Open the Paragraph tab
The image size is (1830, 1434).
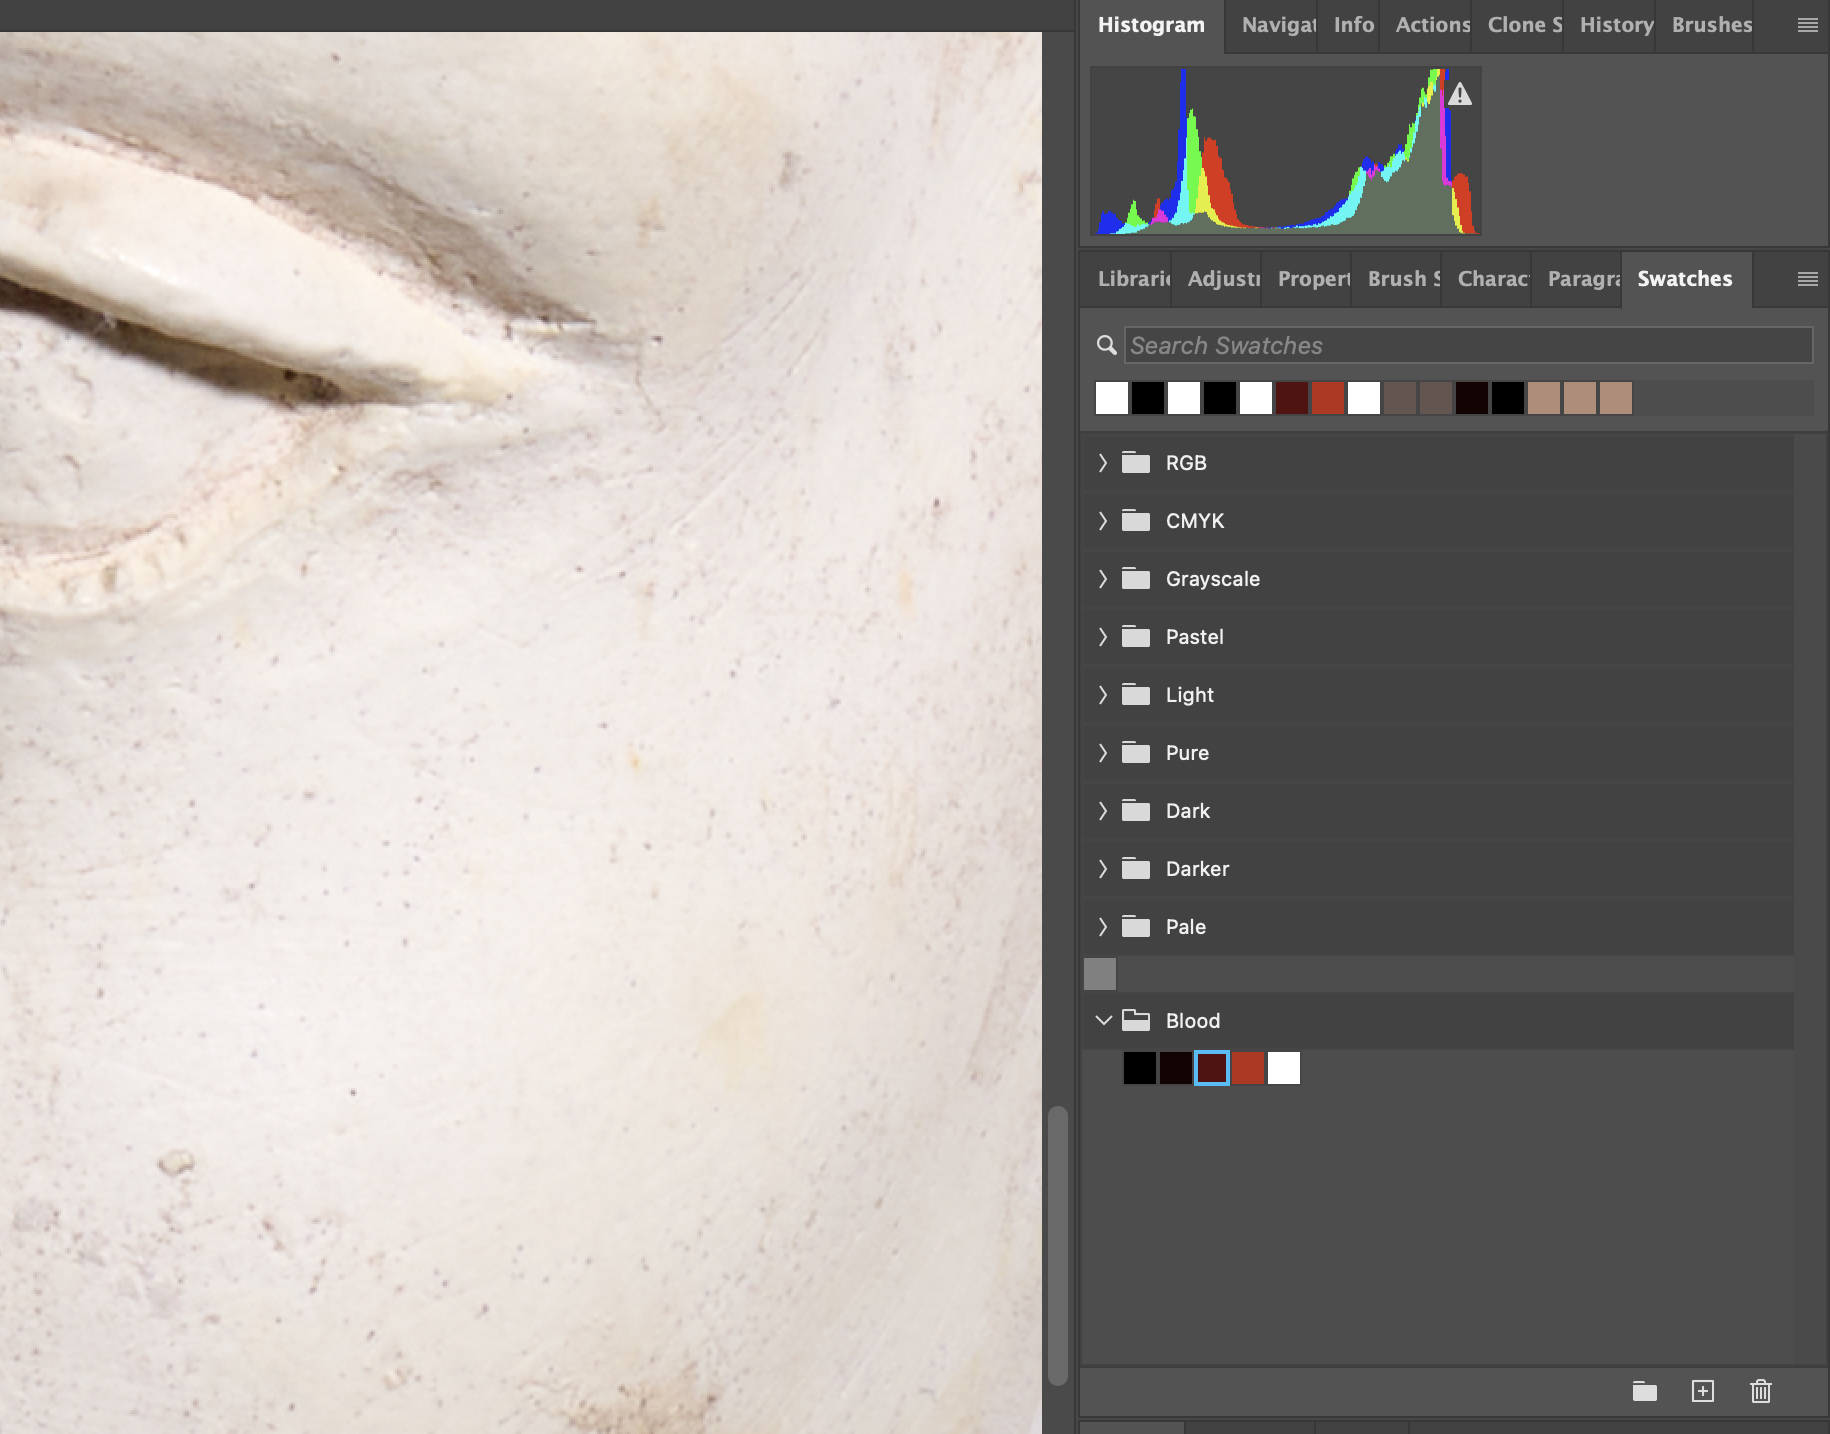tap(1583, 279)
